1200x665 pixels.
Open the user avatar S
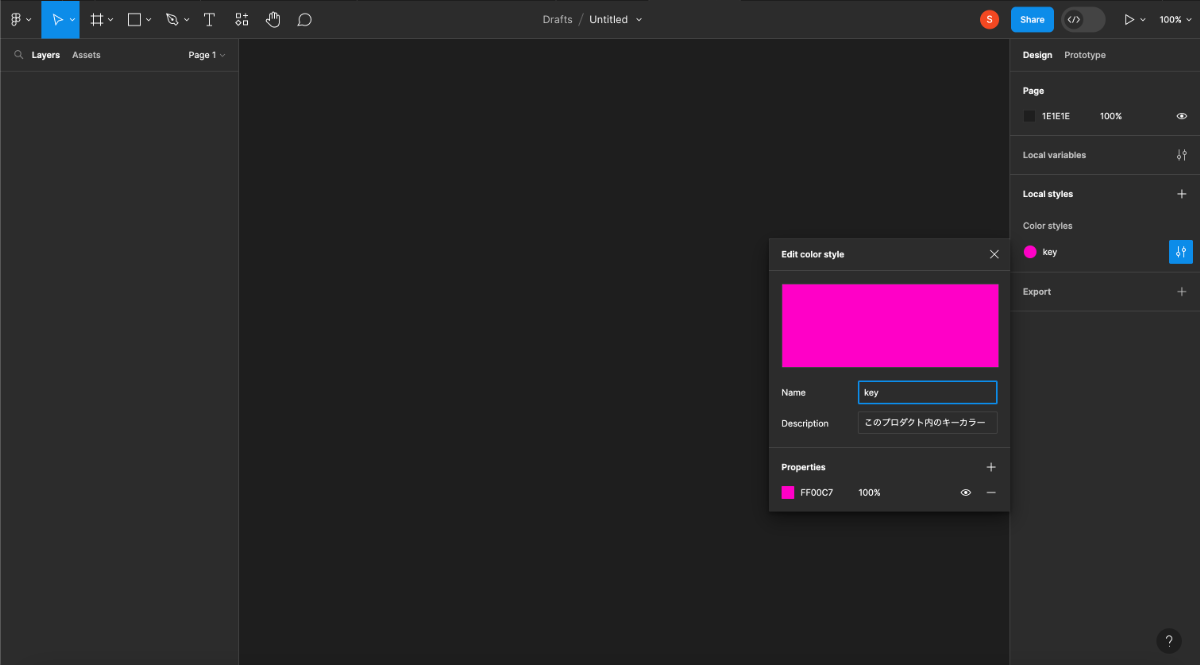coord(989,19)
